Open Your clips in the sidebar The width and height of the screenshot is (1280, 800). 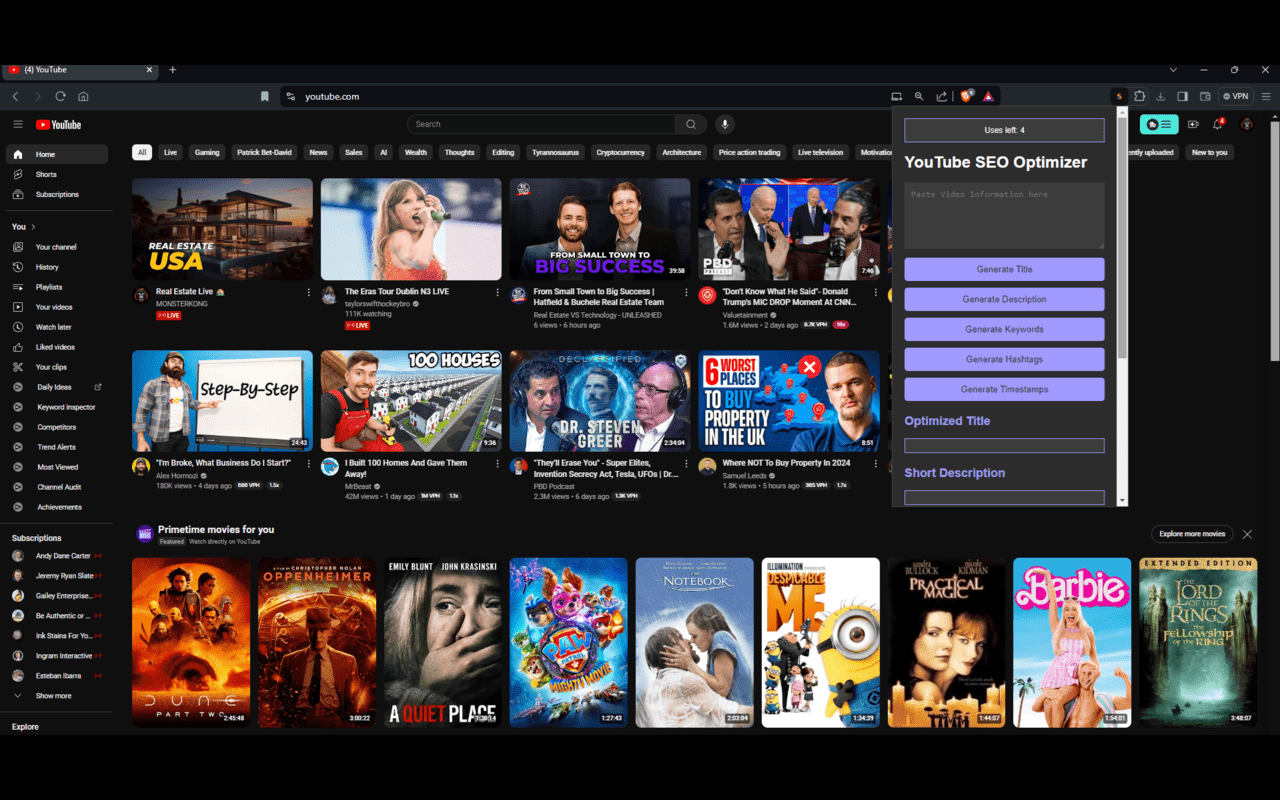click(57, 367)
